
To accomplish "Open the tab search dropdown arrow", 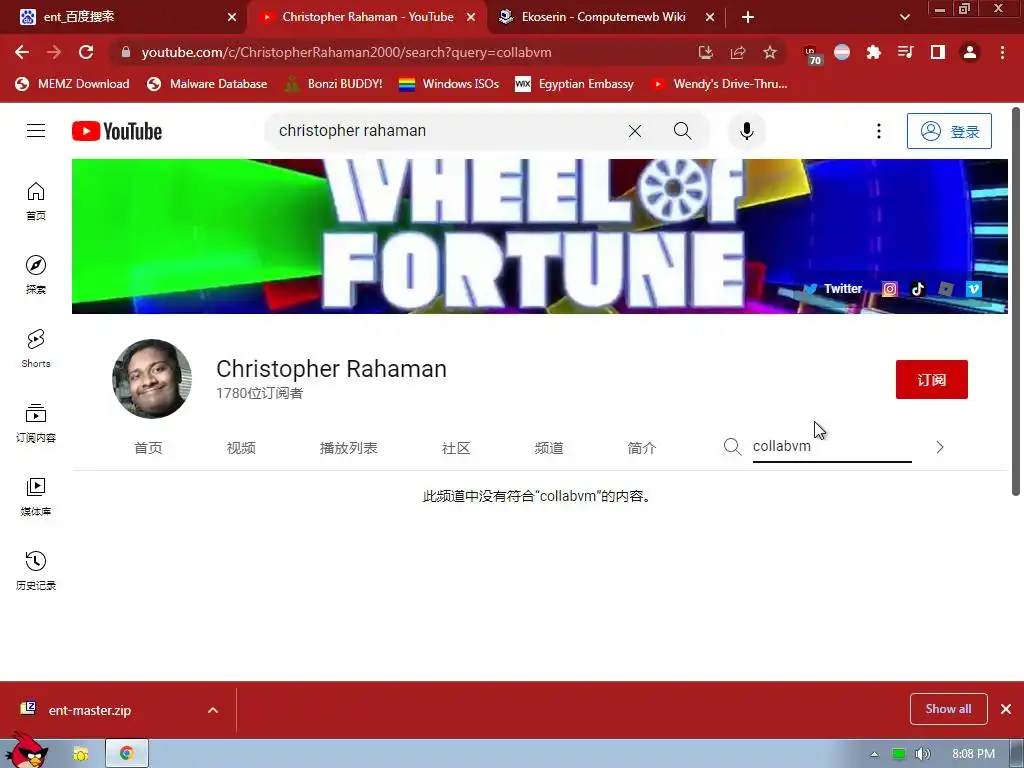I will click(905, 17).
